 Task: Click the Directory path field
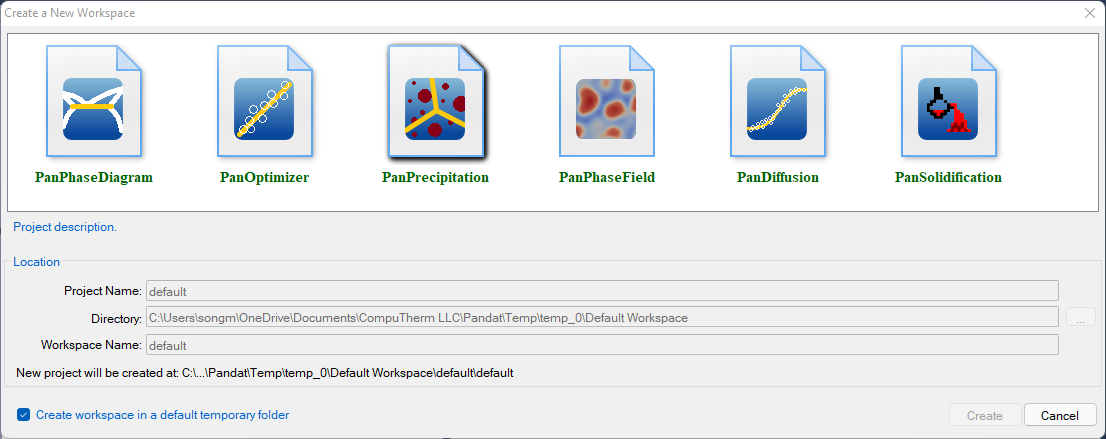click(x=602, y=318)
